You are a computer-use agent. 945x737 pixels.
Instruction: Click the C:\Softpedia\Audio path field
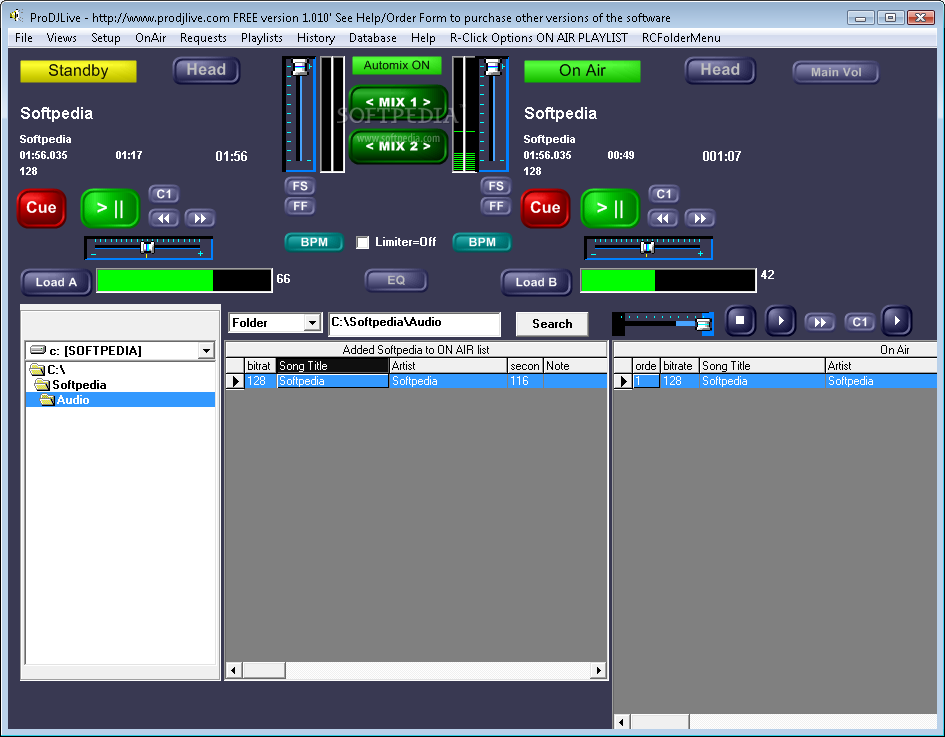tap(415, 324)
